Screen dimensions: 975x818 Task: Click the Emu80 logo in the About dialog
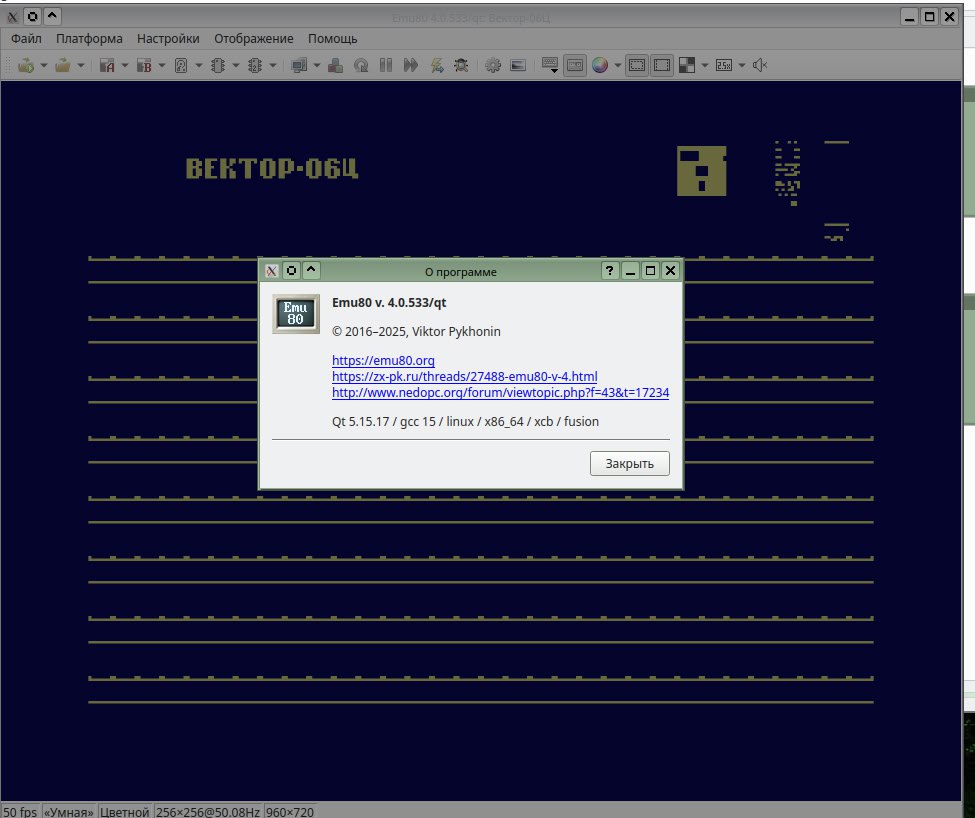tap(296, 313)
